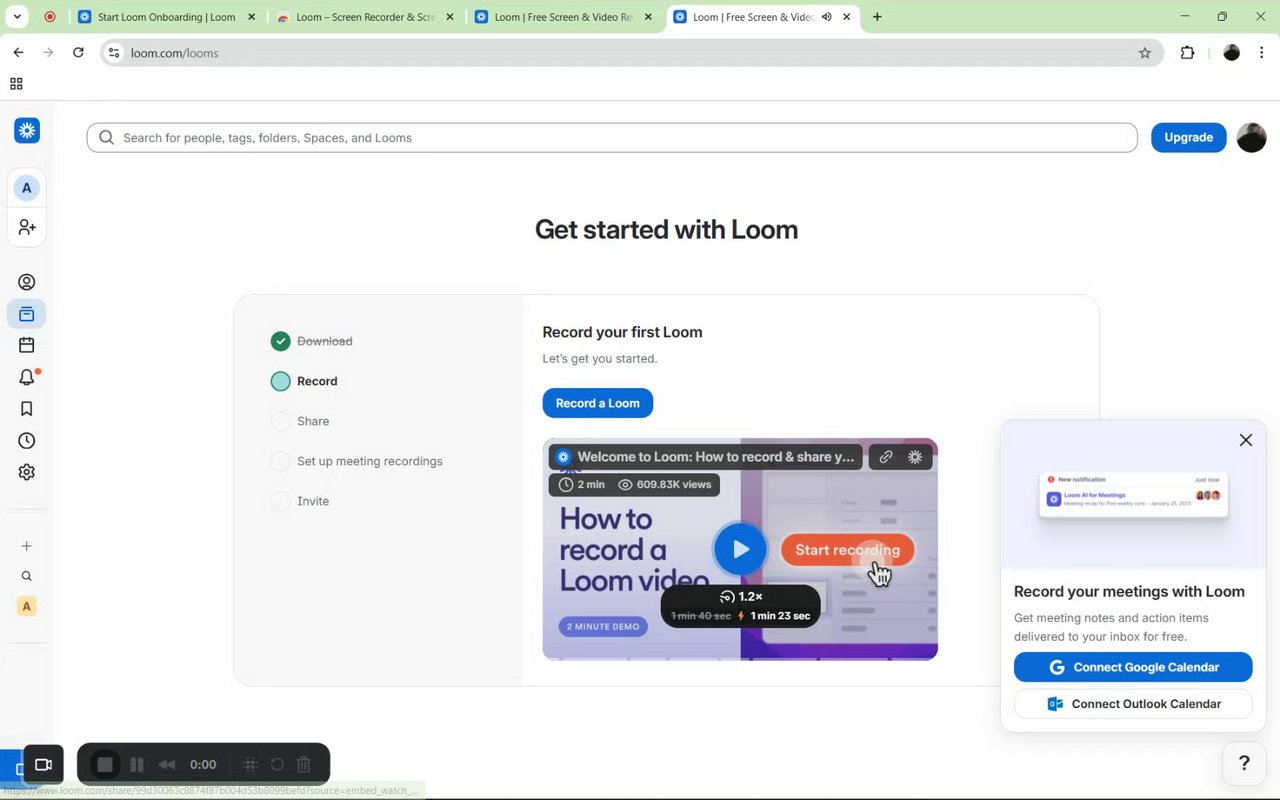The height and width of the screenshot is (800, 1280).
Task: Delete the recording with the trash icon
Action: 304,765
